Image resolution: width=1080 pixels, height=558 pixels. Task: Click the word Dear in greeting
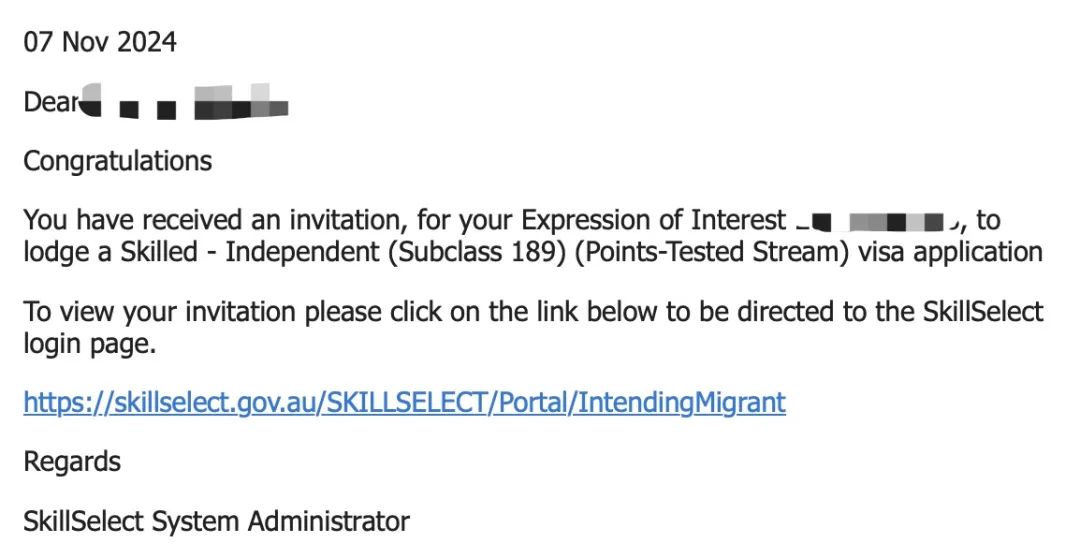[52, 102]
